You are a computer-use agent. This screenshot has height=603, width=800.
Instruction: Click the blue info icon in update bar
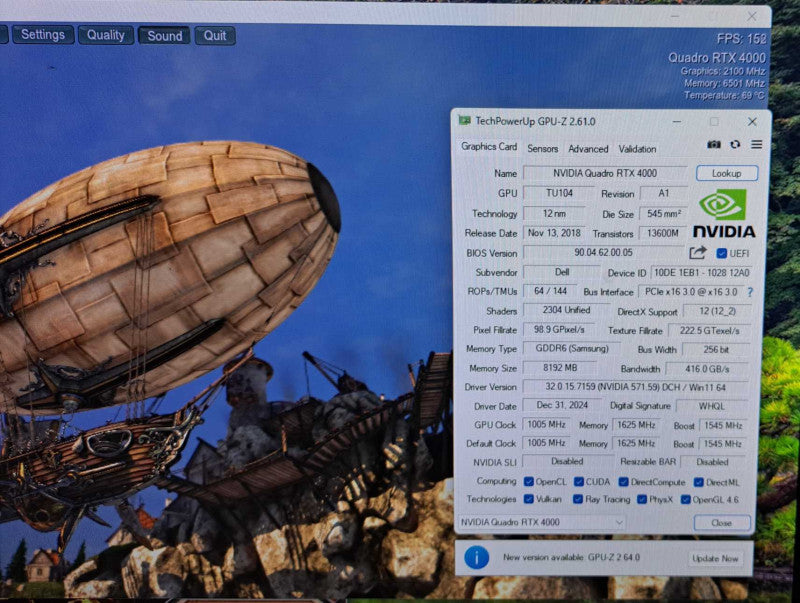477,558
